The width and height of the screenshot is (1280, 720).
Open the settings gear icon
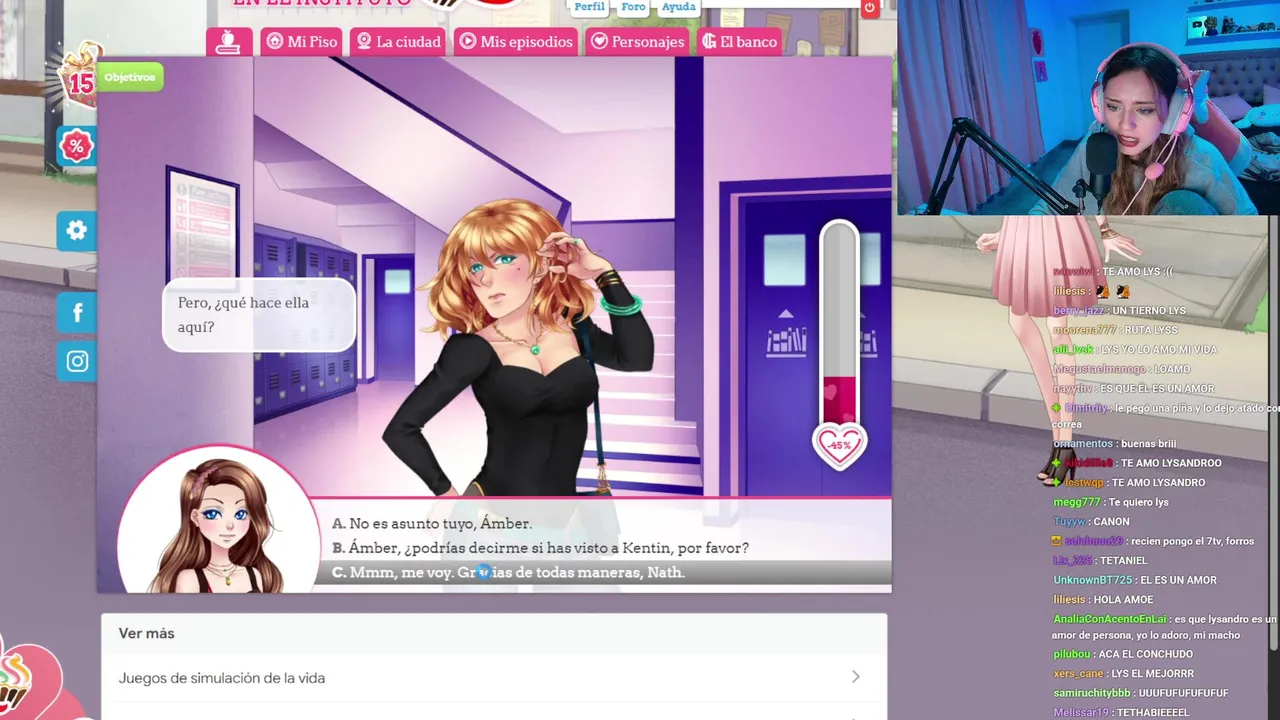[76, 231]
